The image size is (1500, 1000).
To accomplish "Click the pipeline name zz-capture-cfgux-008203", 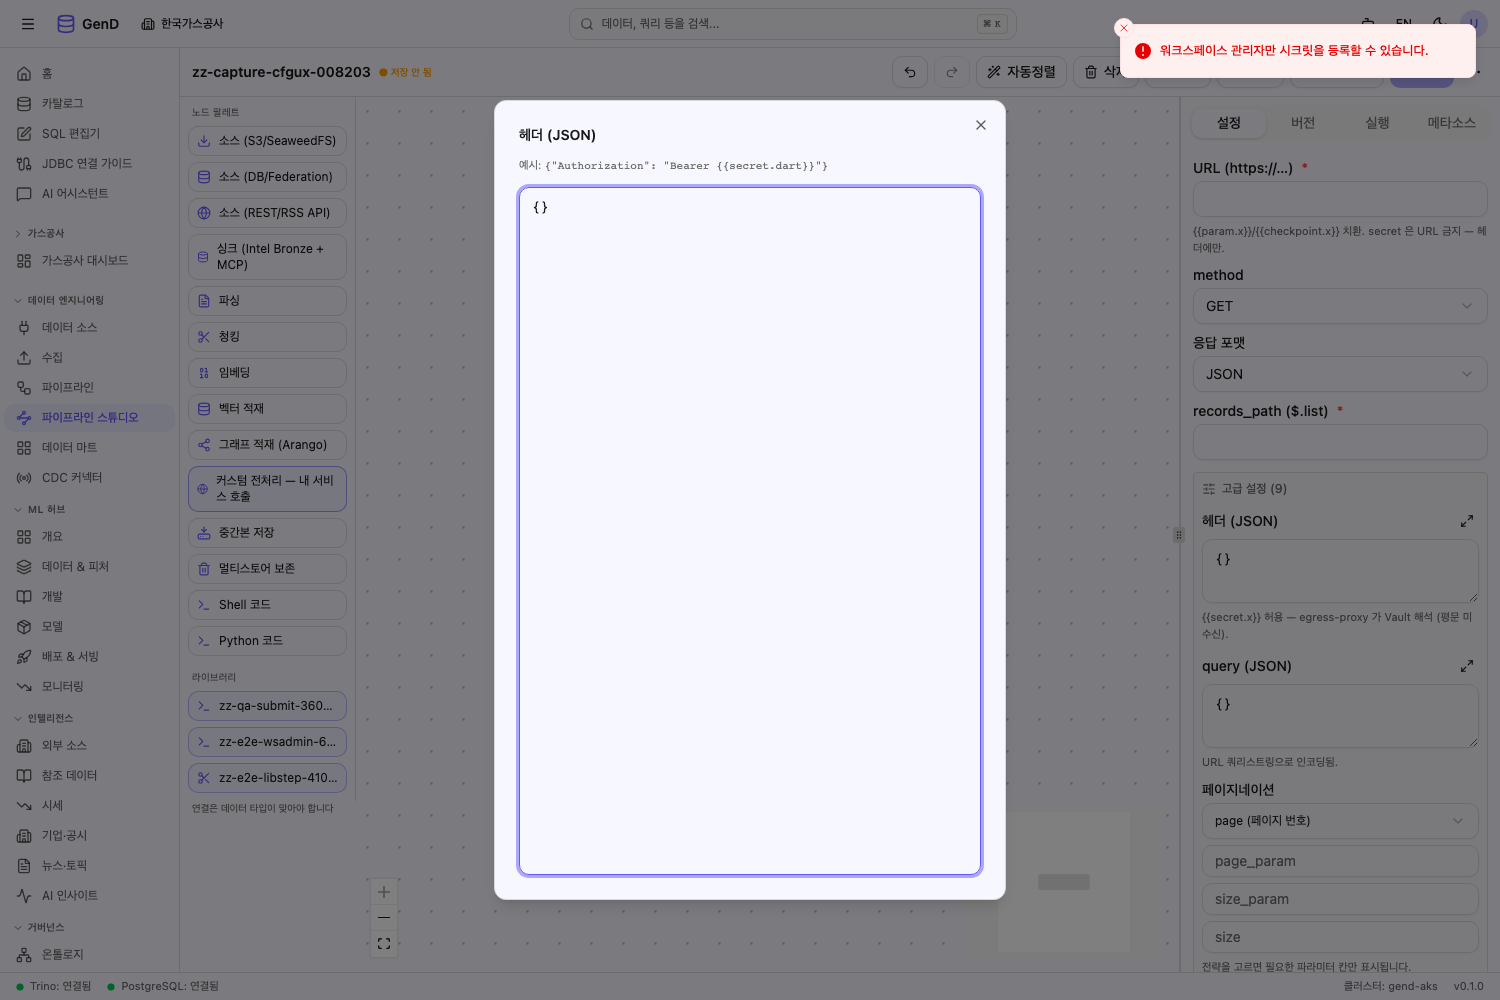I will tap(281, 72).
